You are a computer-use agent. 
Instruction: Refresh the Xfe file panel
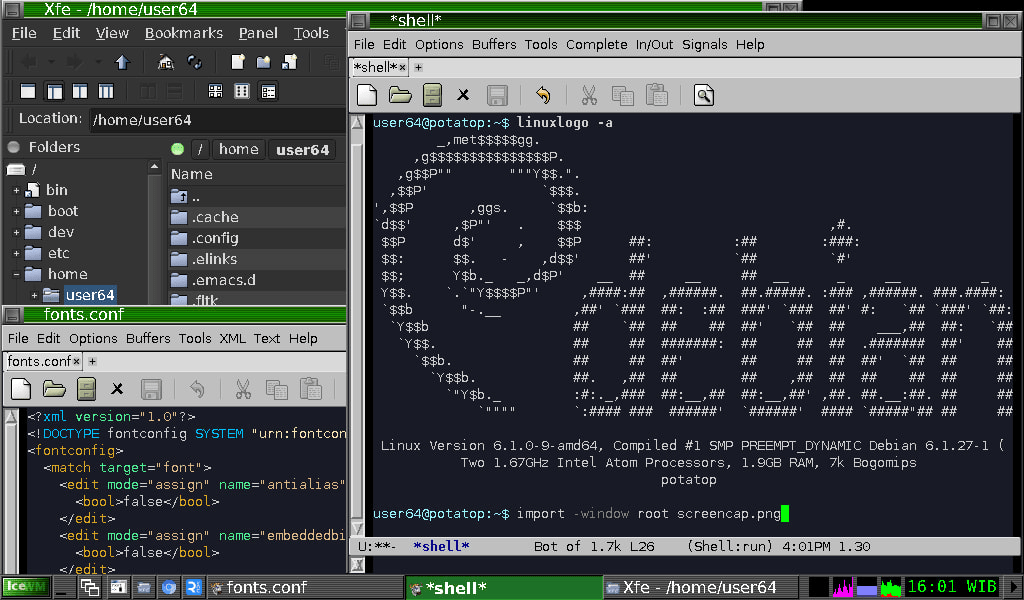pos(195,62)
